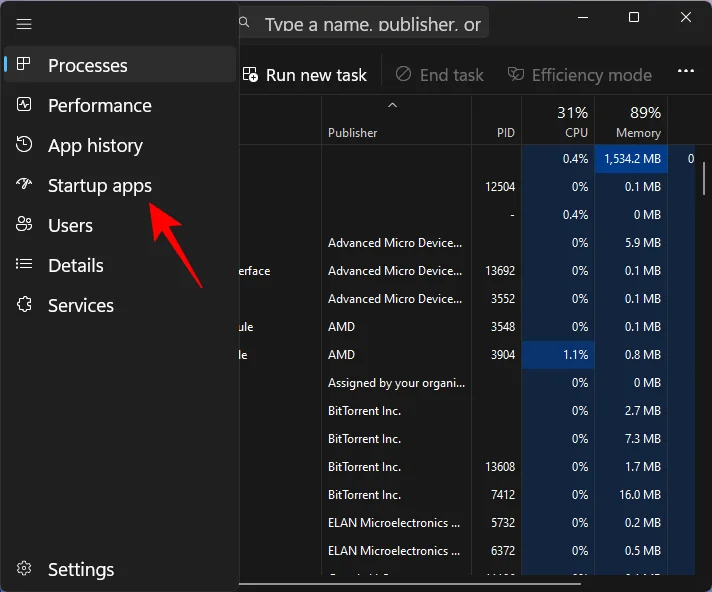Image resolution: width=712 pixels, height=592 pixels.
Task: Click the 16.0 MB memory cell
Action: tap(631, 494)
